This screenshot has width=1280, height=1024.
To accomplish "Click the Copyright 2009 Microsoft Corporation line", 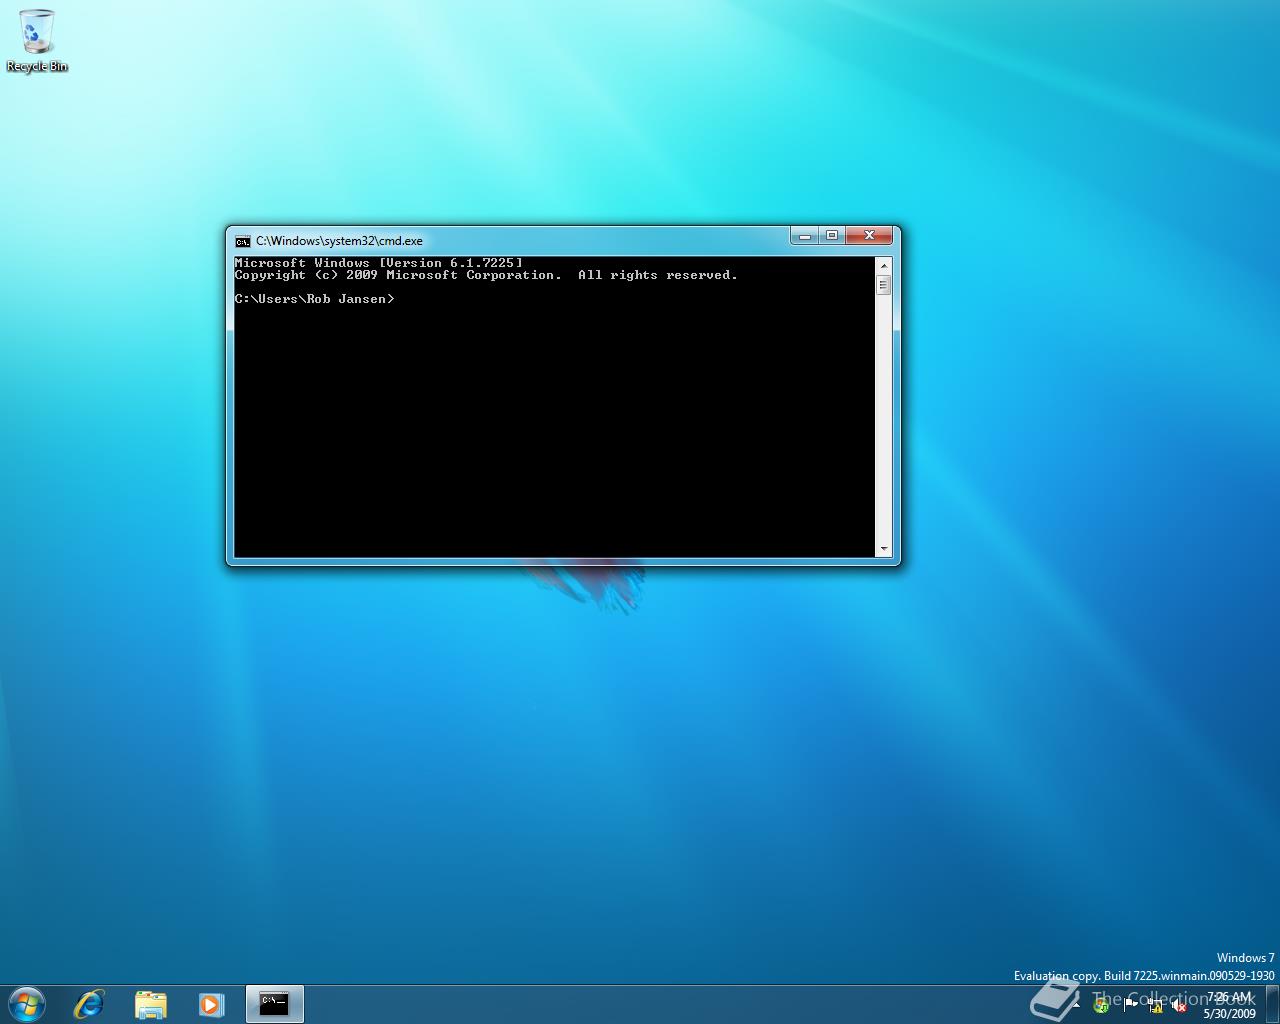I will (x=486, y=275).
